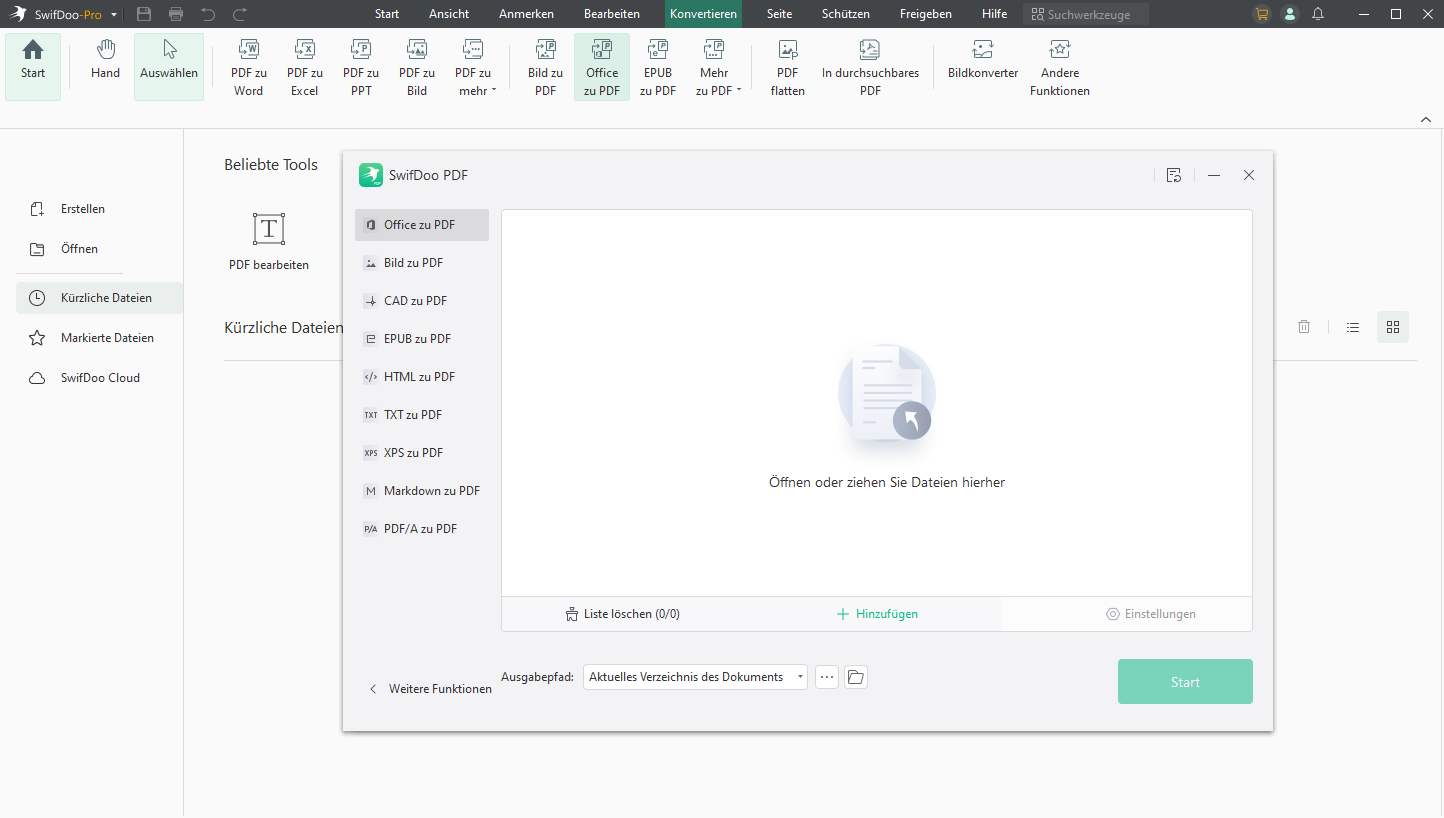Screen dimensions: 1444x818
Task: Expand PDF zu mehr options
Action: tap(473, 67)
